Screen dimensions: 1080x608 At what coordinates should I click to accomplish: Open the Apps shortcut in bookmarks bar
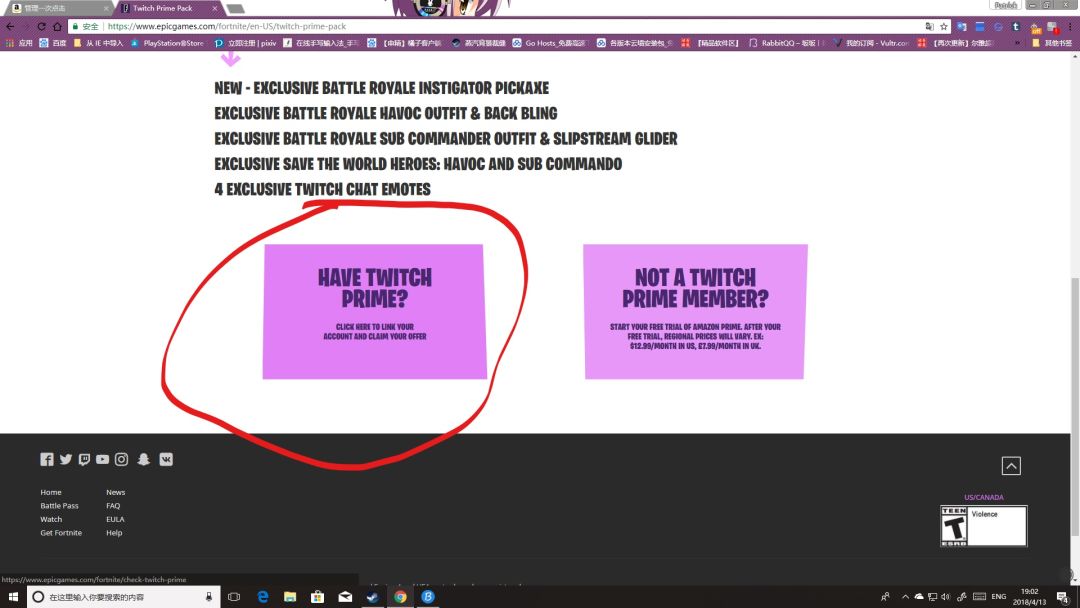19,43
